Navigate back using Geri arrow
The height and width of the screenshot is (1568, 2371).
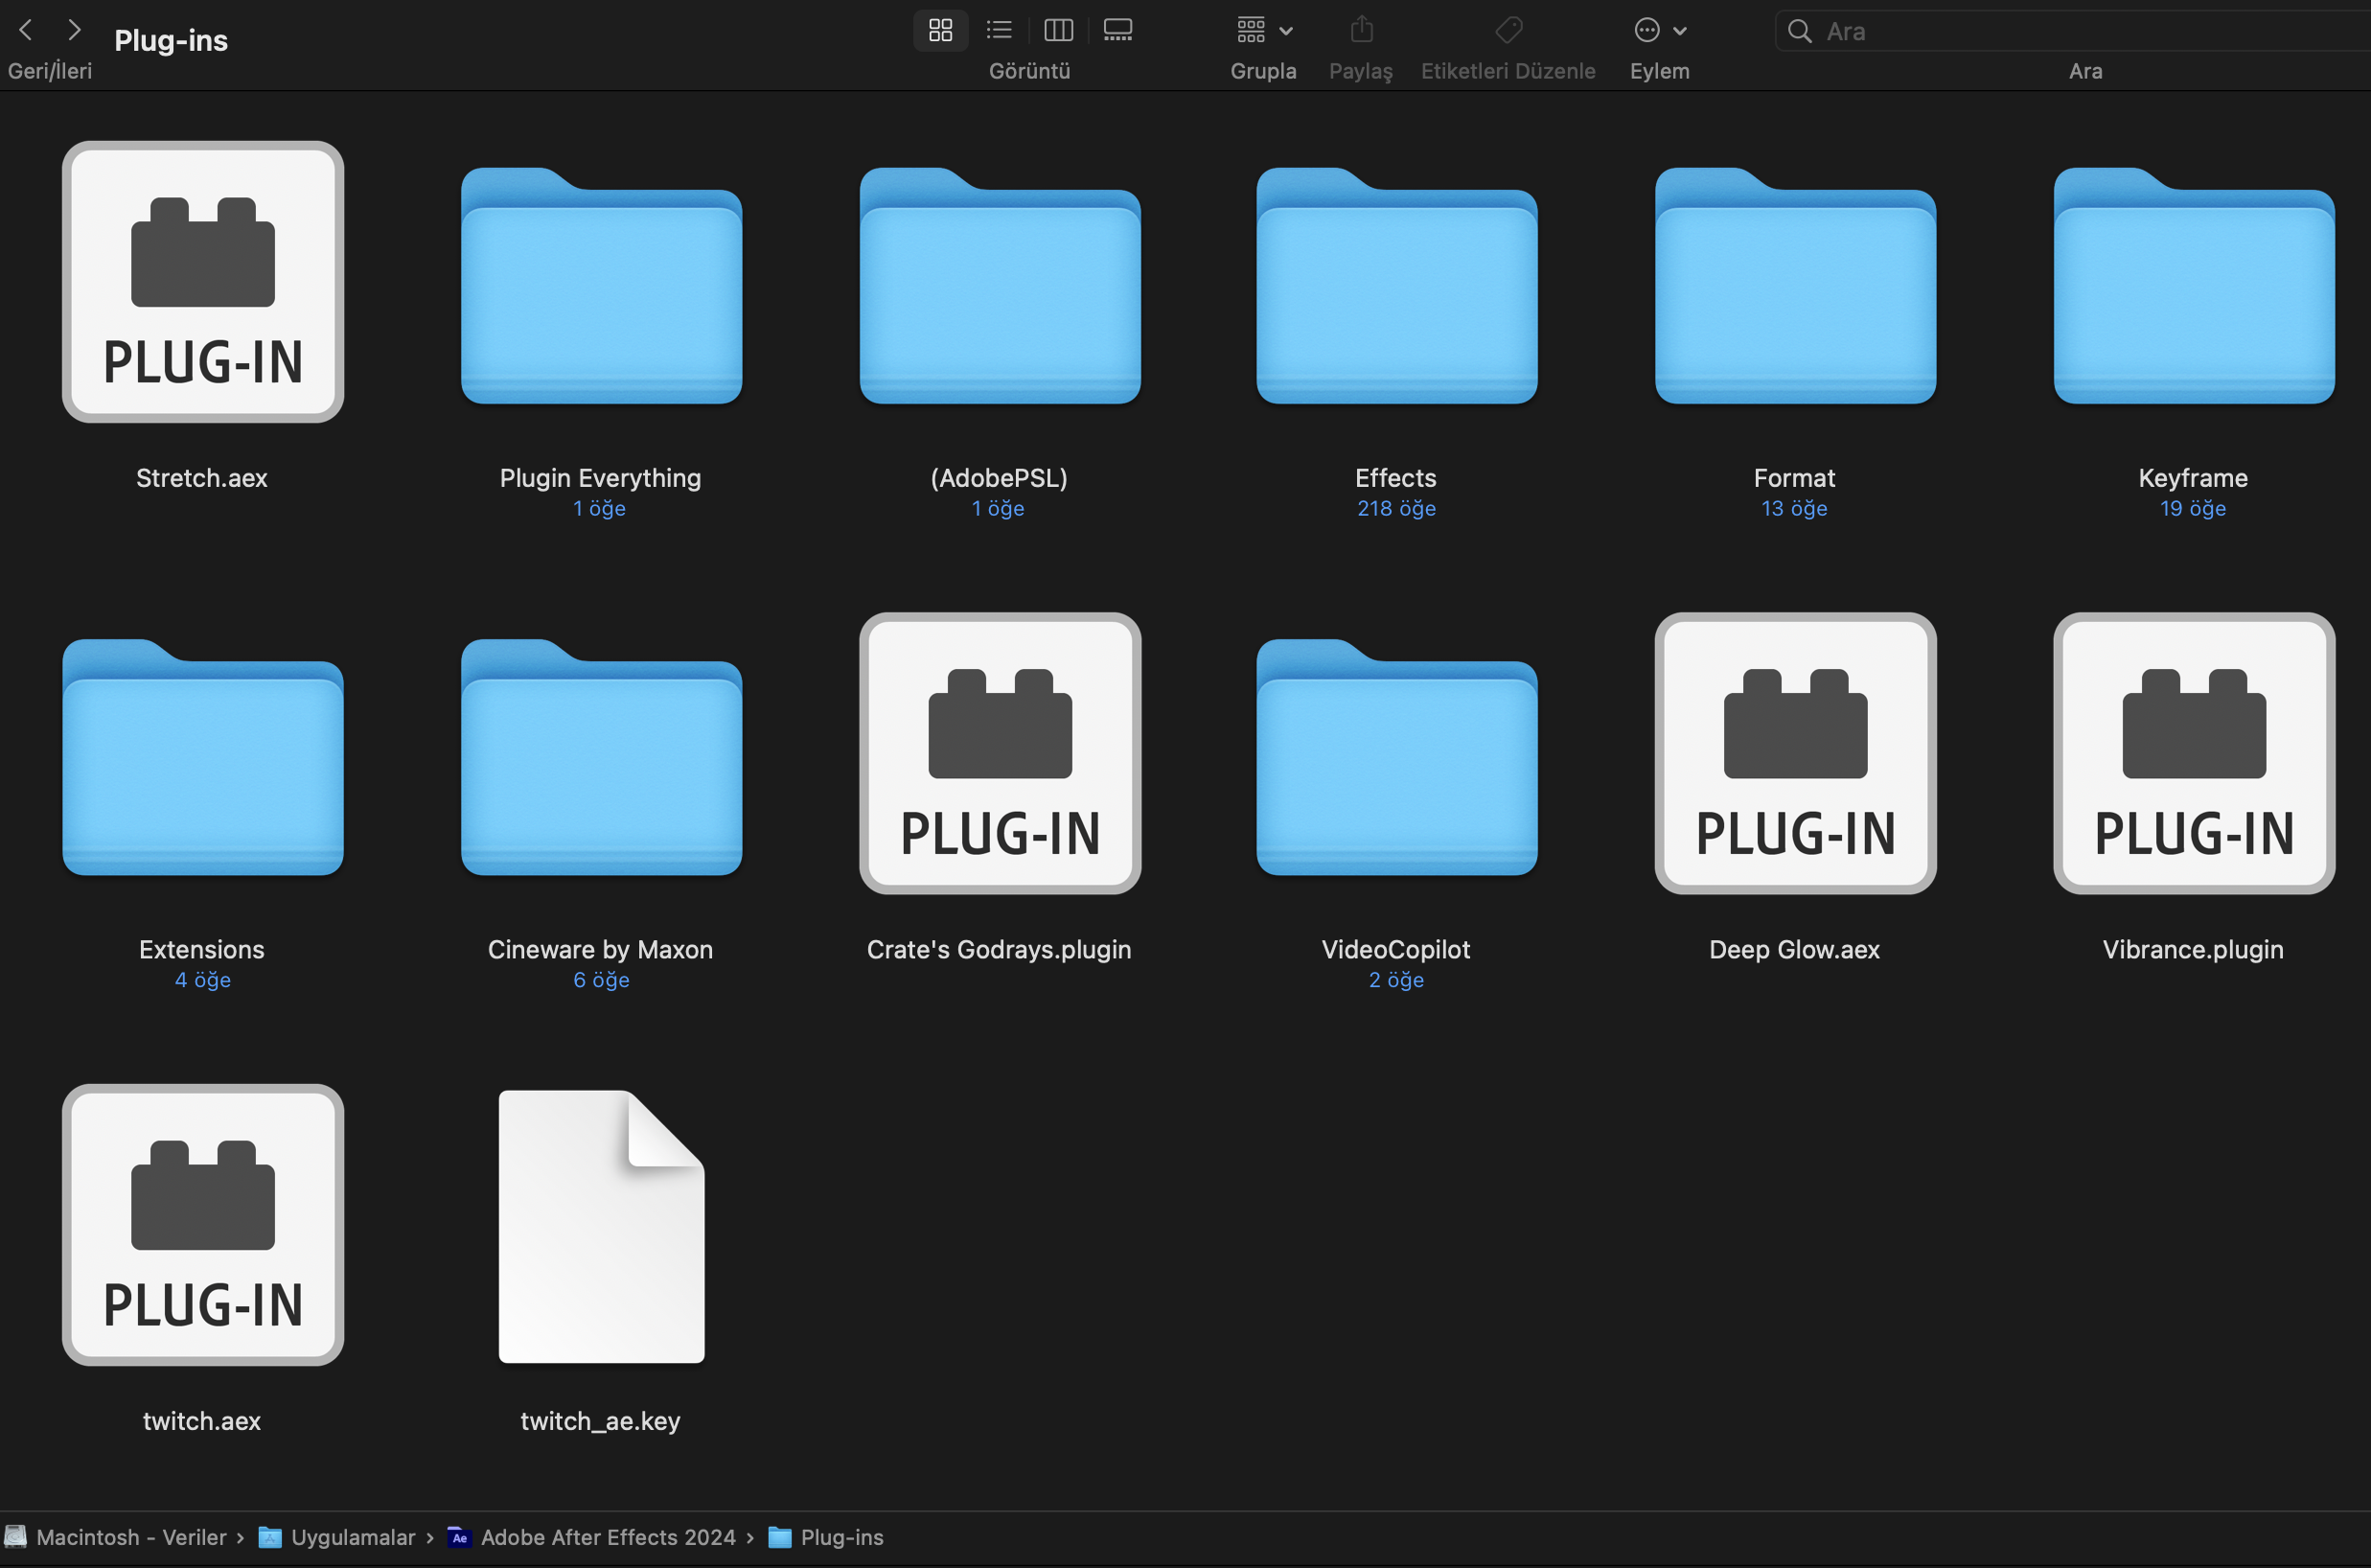(x=25, y=29)
